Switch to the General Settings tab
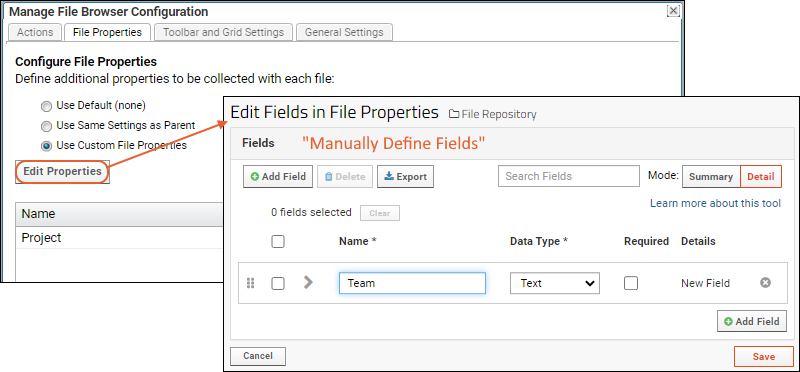This screenshot has height=372, width=800. tap(344, 32)
